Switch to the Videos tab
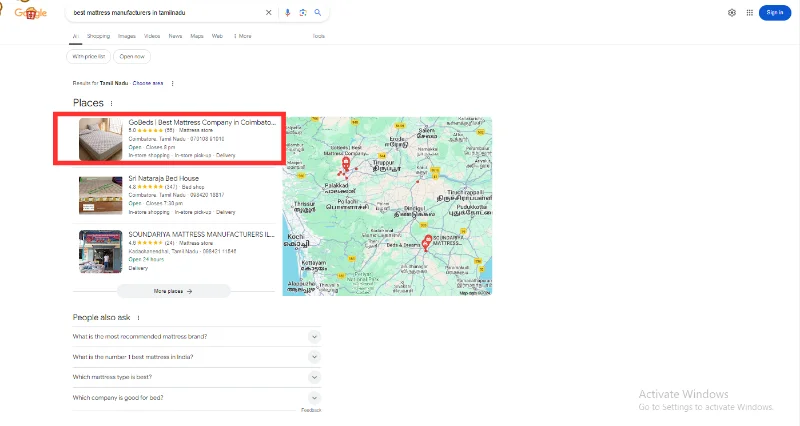The image size is (800, 426). (x=152, y=36)
